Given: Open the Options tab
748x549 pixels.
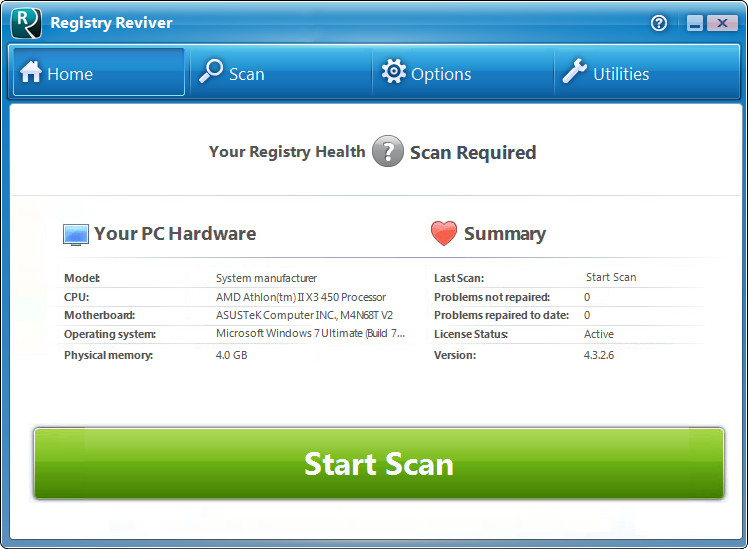Looking at the screenshot, I should [463, 72].
